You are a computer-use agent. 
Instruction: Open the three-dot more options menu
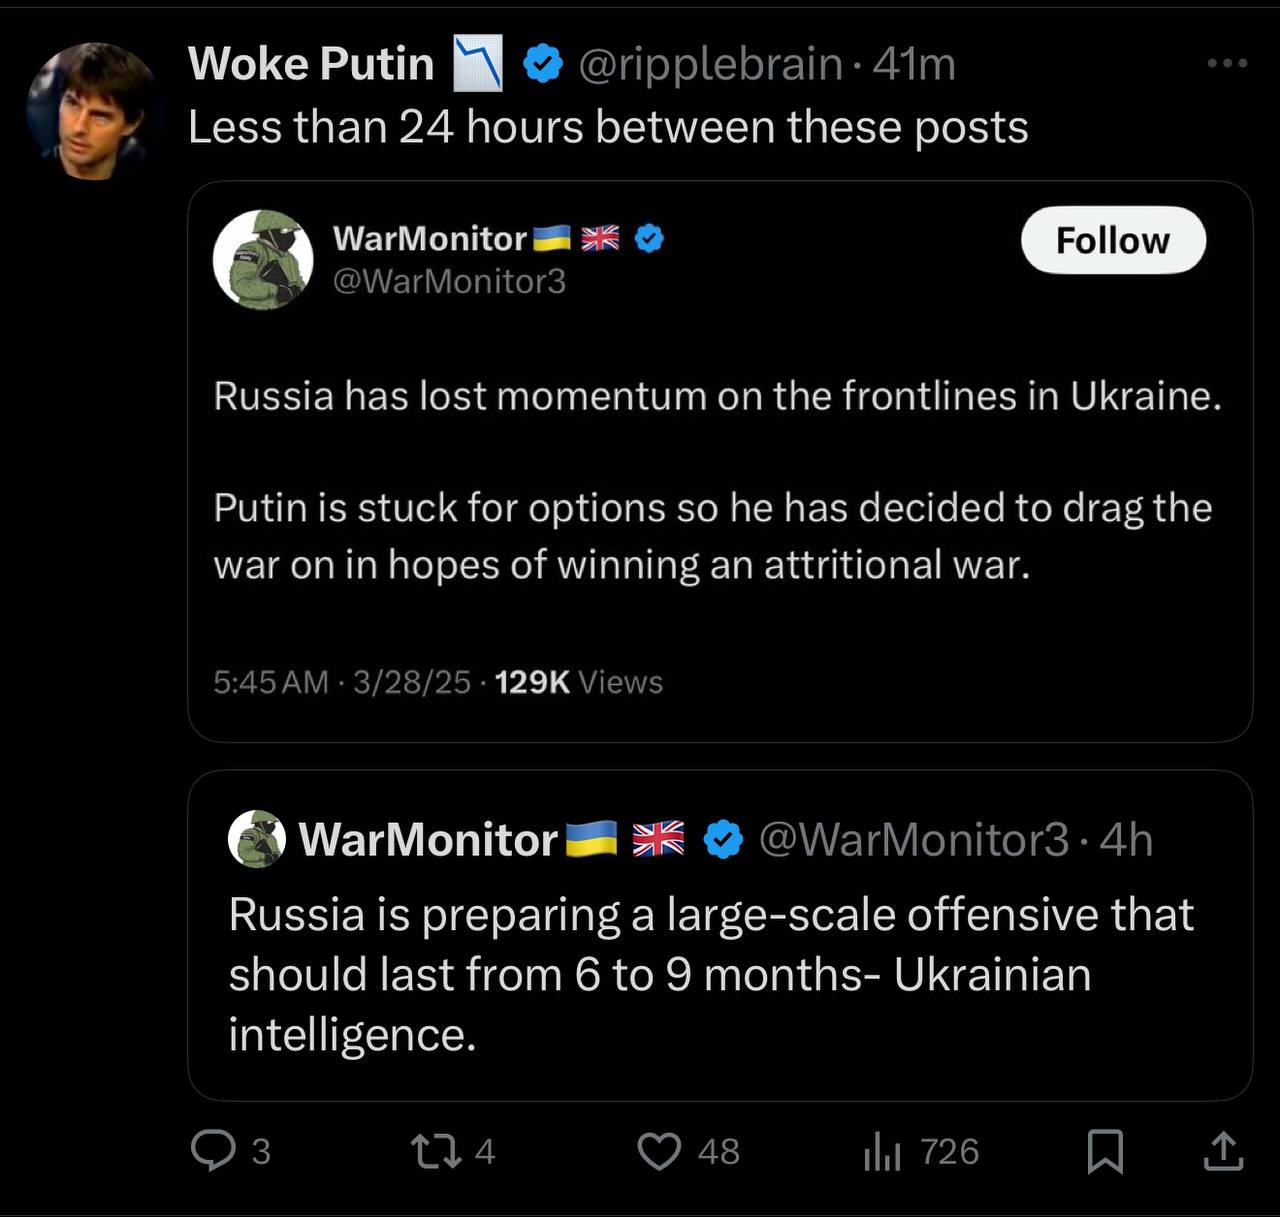tap(1227, 63)
